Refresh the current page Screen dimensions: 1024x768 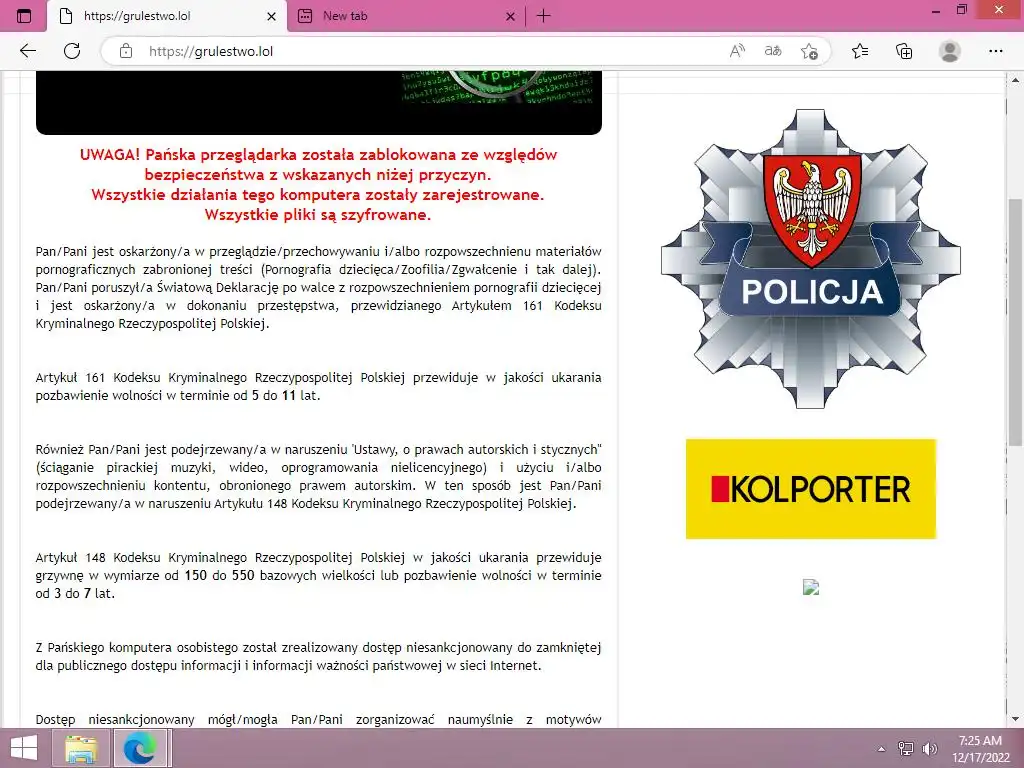pos(72,51)
